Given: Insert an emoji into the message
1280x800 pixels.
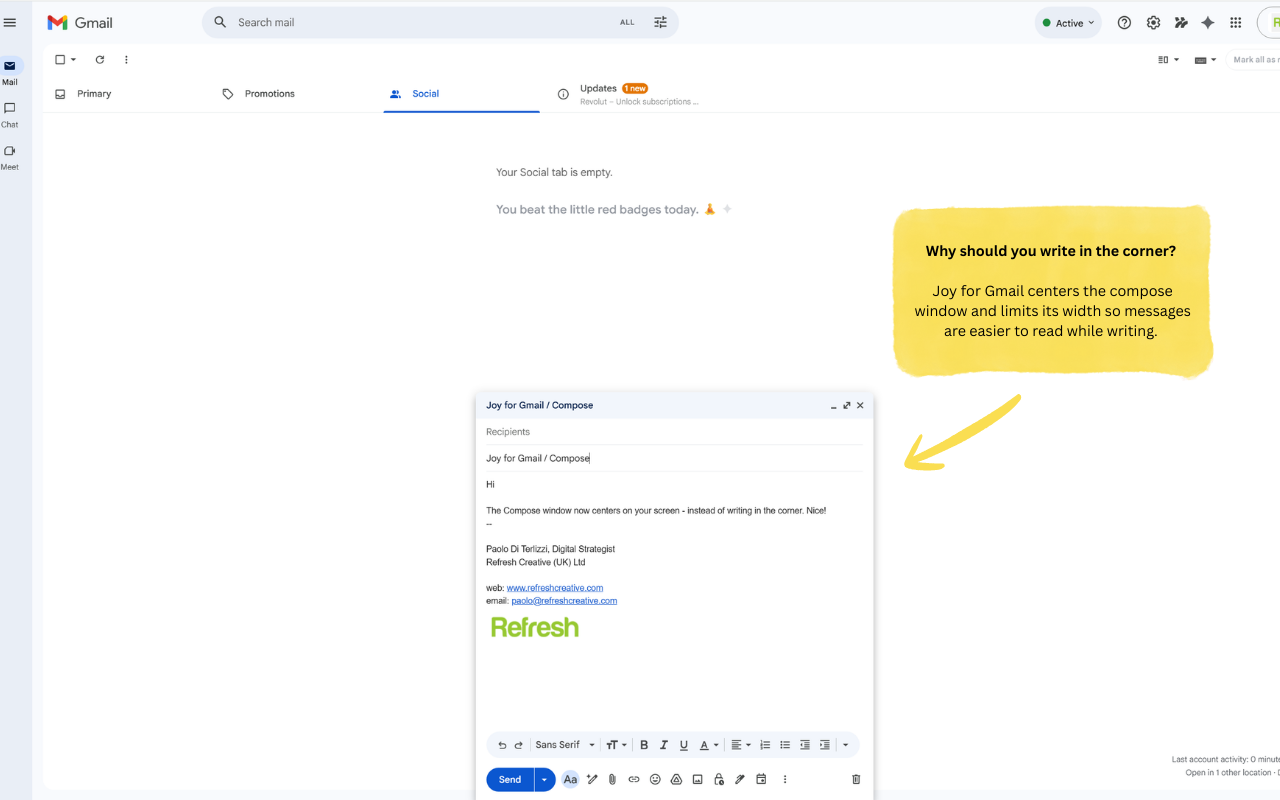Looking at the screenshot, I should tap(655, 779).
